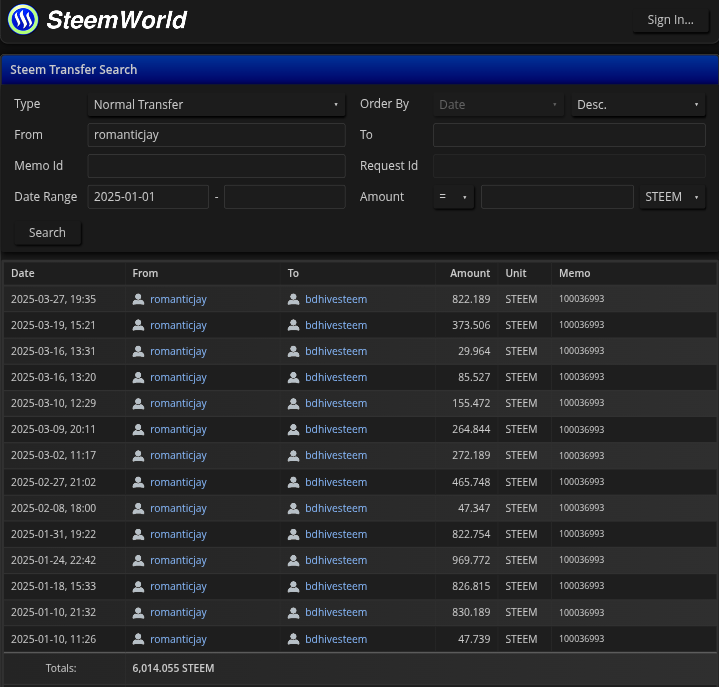Open the amount operator dropdown showing equals
The height and width of the screenshot is (687, 719).
coord(454,197)
